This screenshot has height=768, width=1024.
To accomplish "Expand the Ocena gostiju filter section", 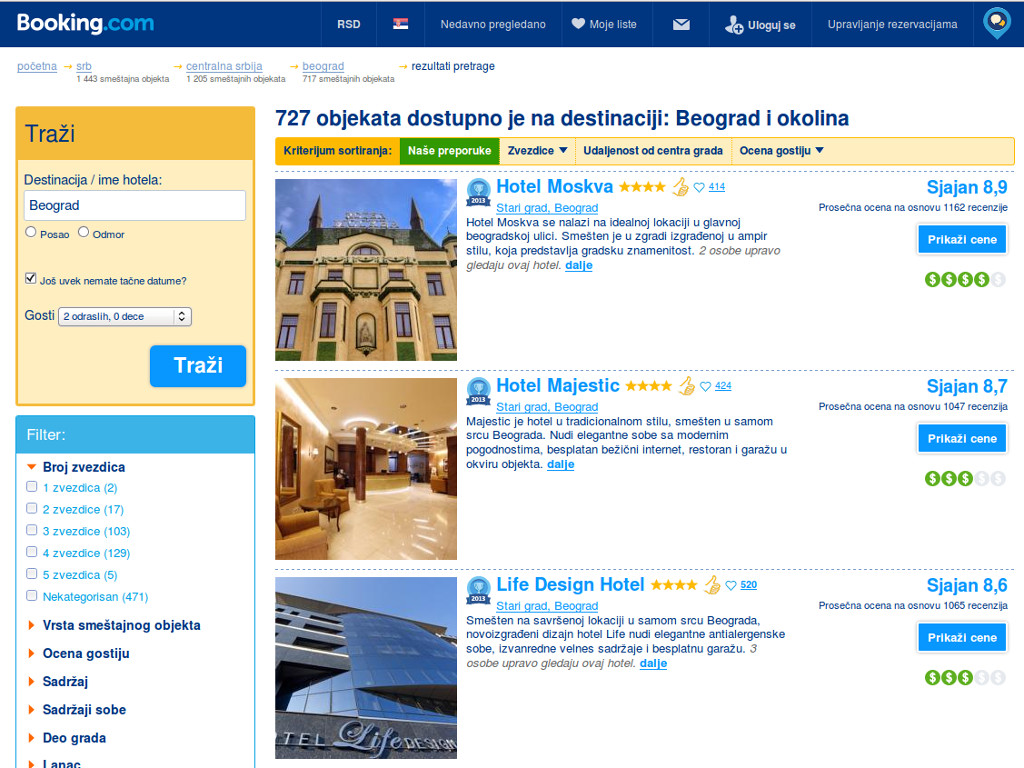I will click(78, 654).
